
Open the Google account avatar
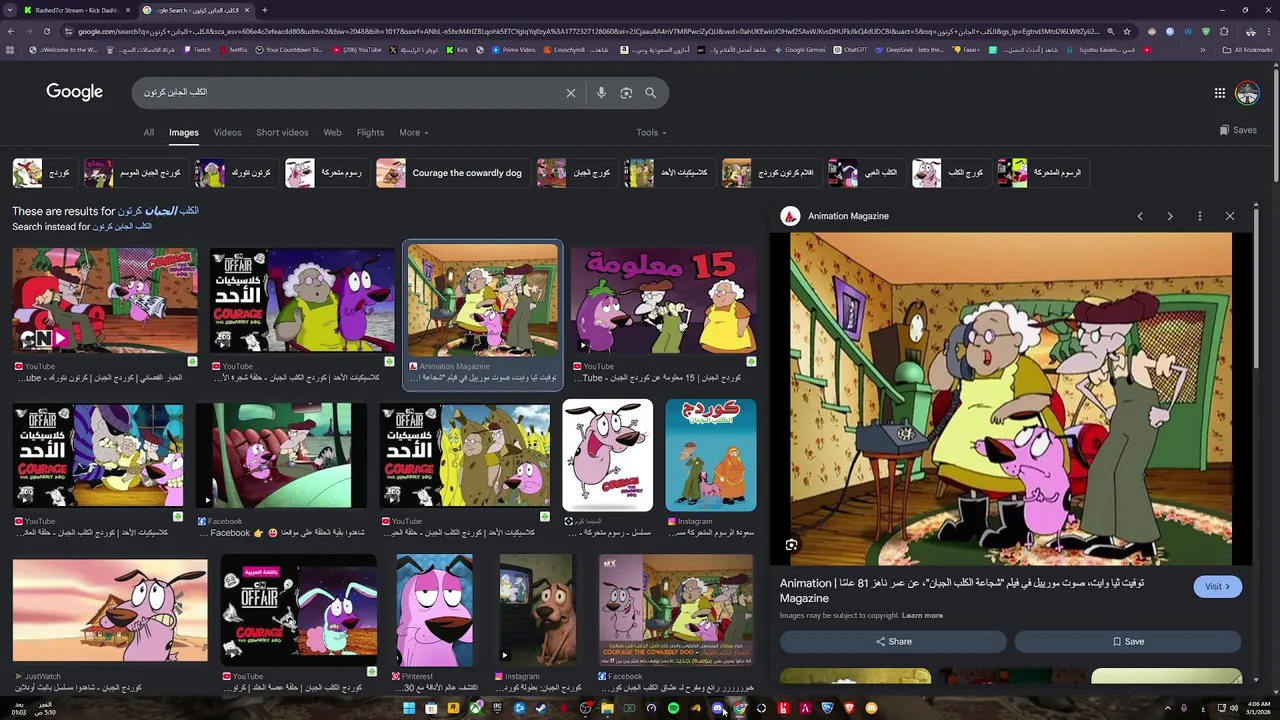tap(1247, 93)
